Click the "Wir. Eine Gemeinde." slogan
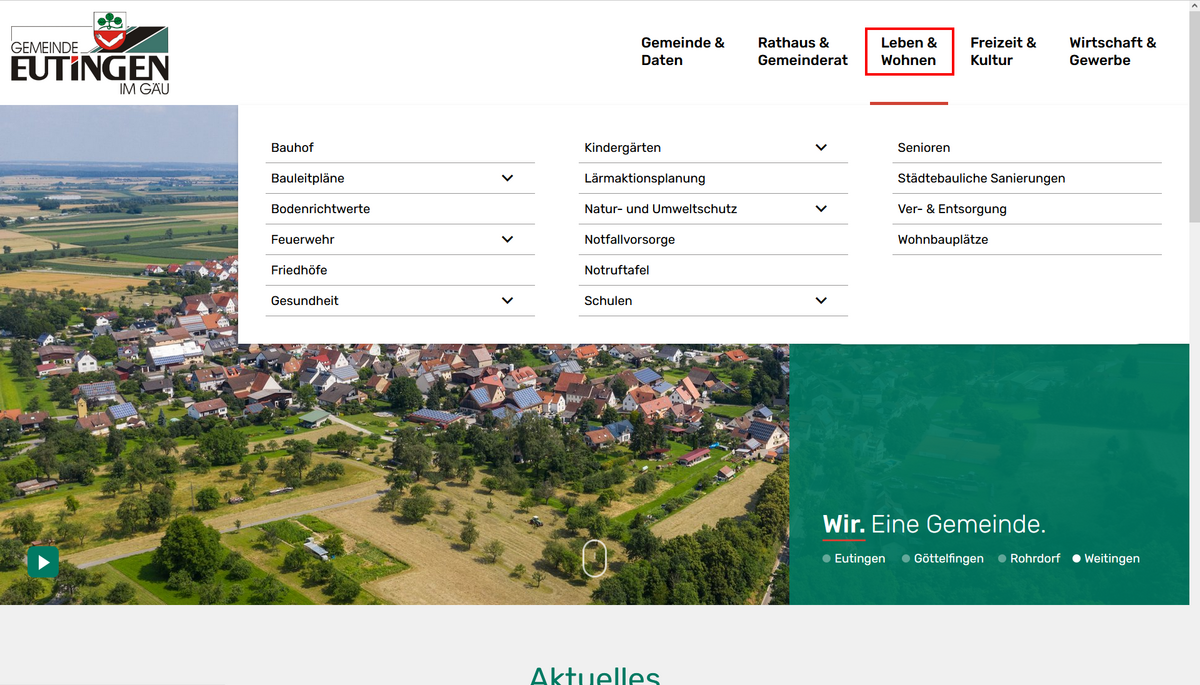The width and height of the screenshot is (1200, 685). (934, 524)
